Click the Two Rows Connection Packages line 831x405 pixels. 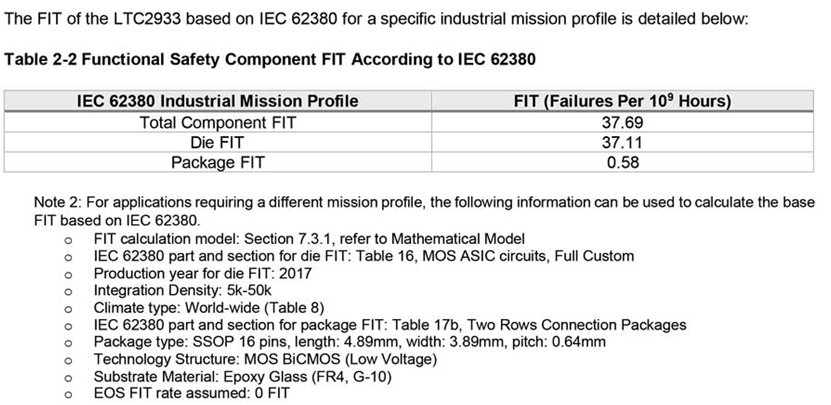point(389,325)
